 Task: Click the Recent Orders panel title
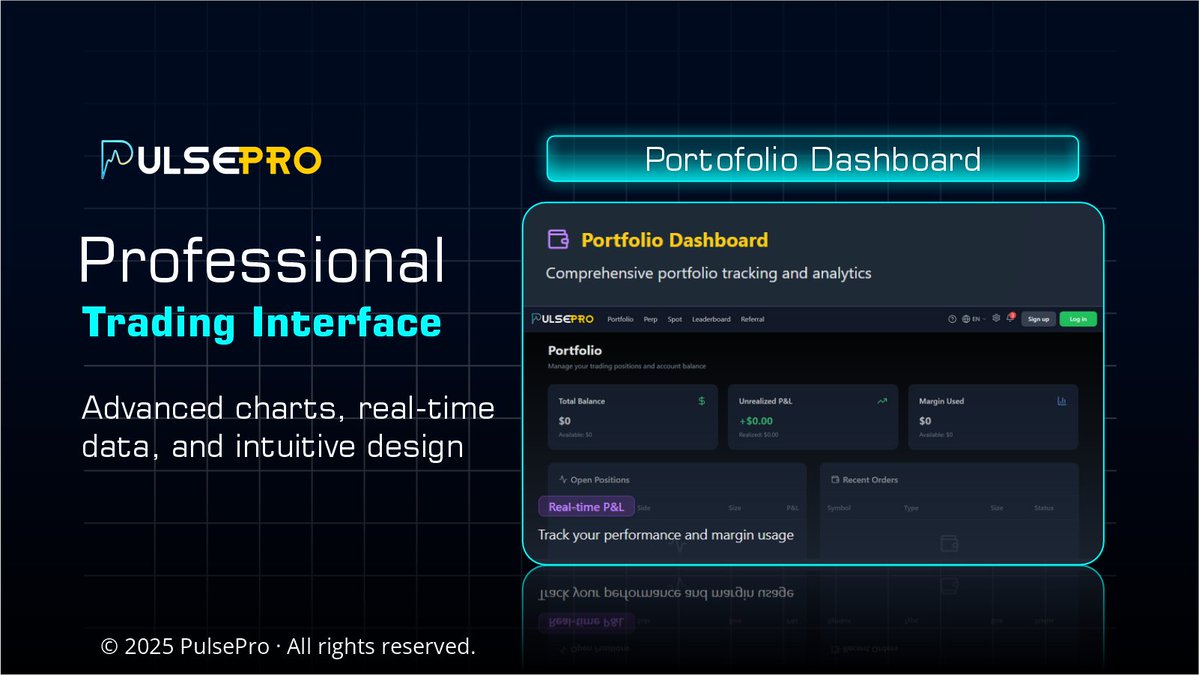870,479
